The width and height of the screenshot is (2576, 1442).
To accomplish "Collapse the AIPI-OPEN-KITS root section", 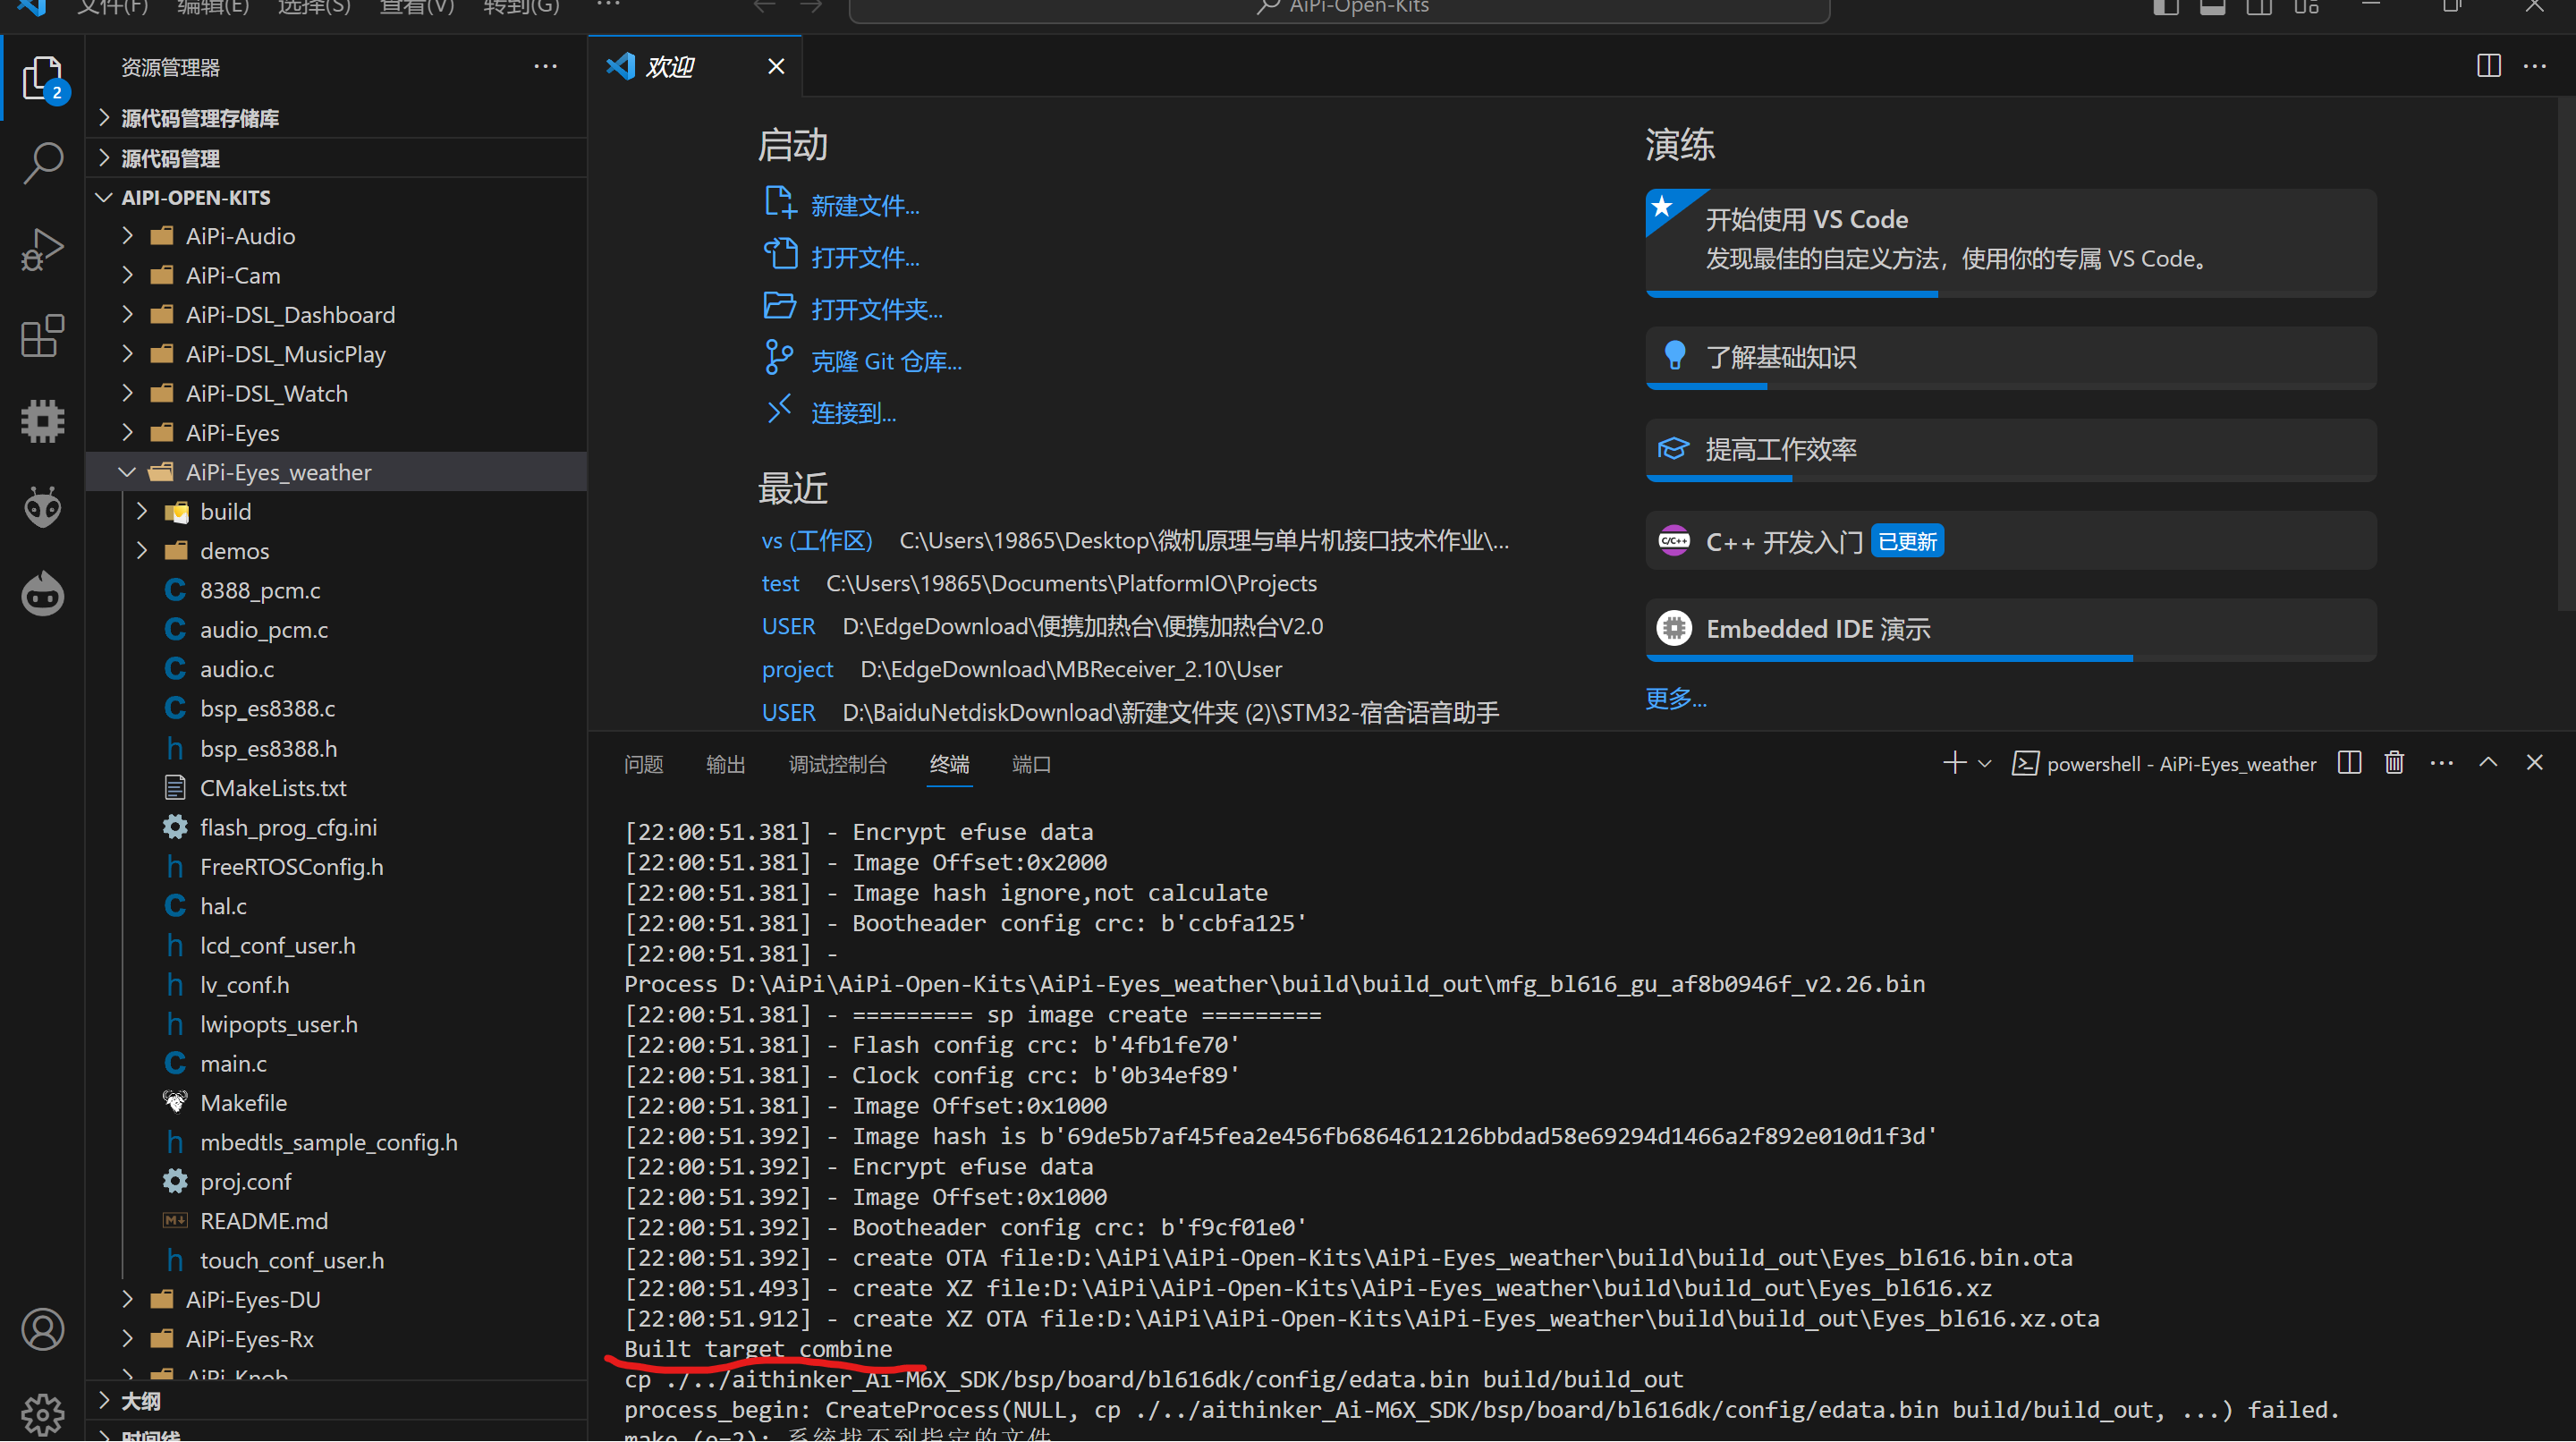I will click(336, 198).
